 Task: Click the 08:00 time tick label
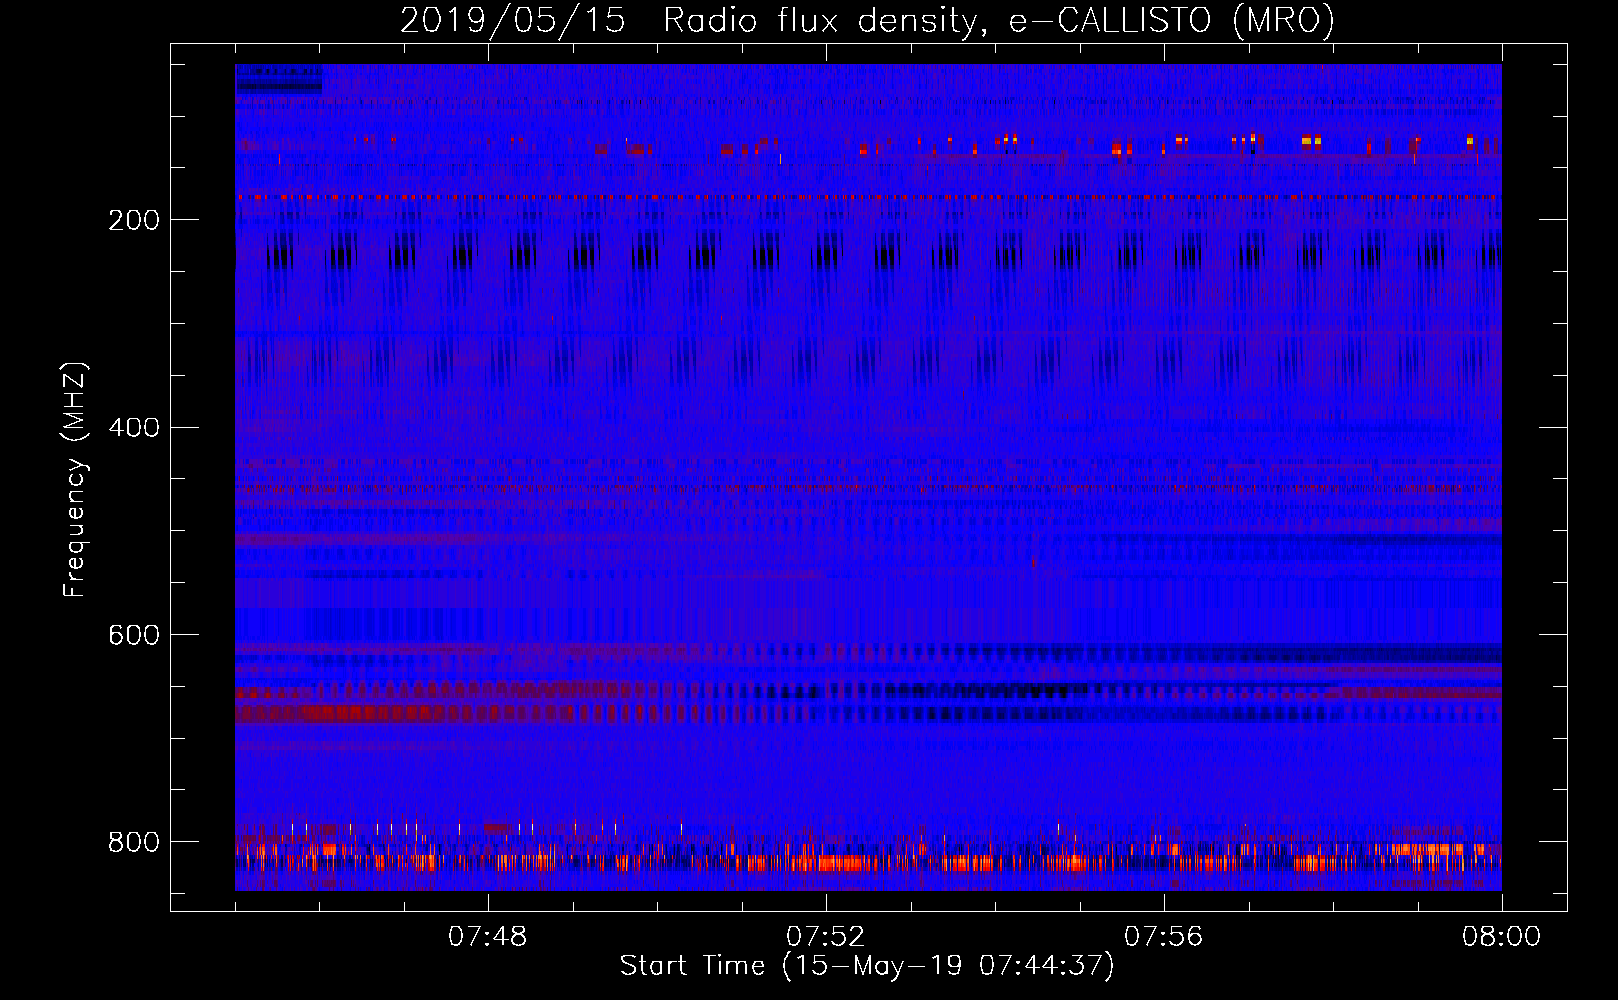(1502, 937)
